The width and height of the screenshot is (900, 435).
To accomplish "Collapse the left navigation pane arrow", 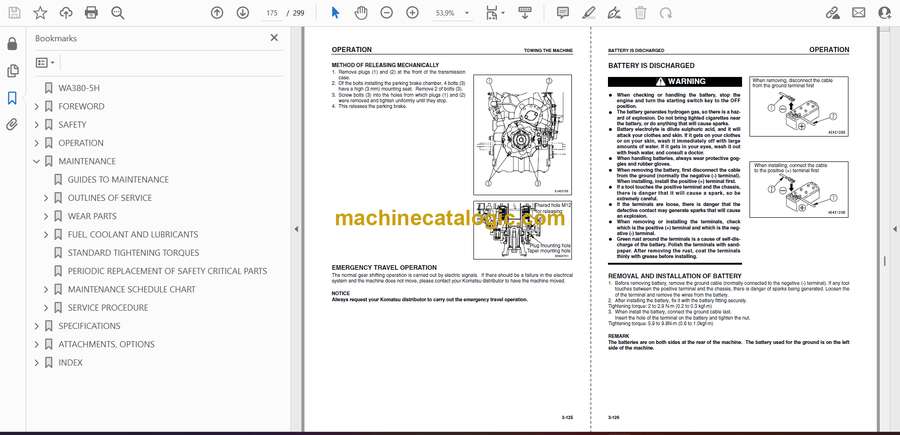I will pos(296,229).
